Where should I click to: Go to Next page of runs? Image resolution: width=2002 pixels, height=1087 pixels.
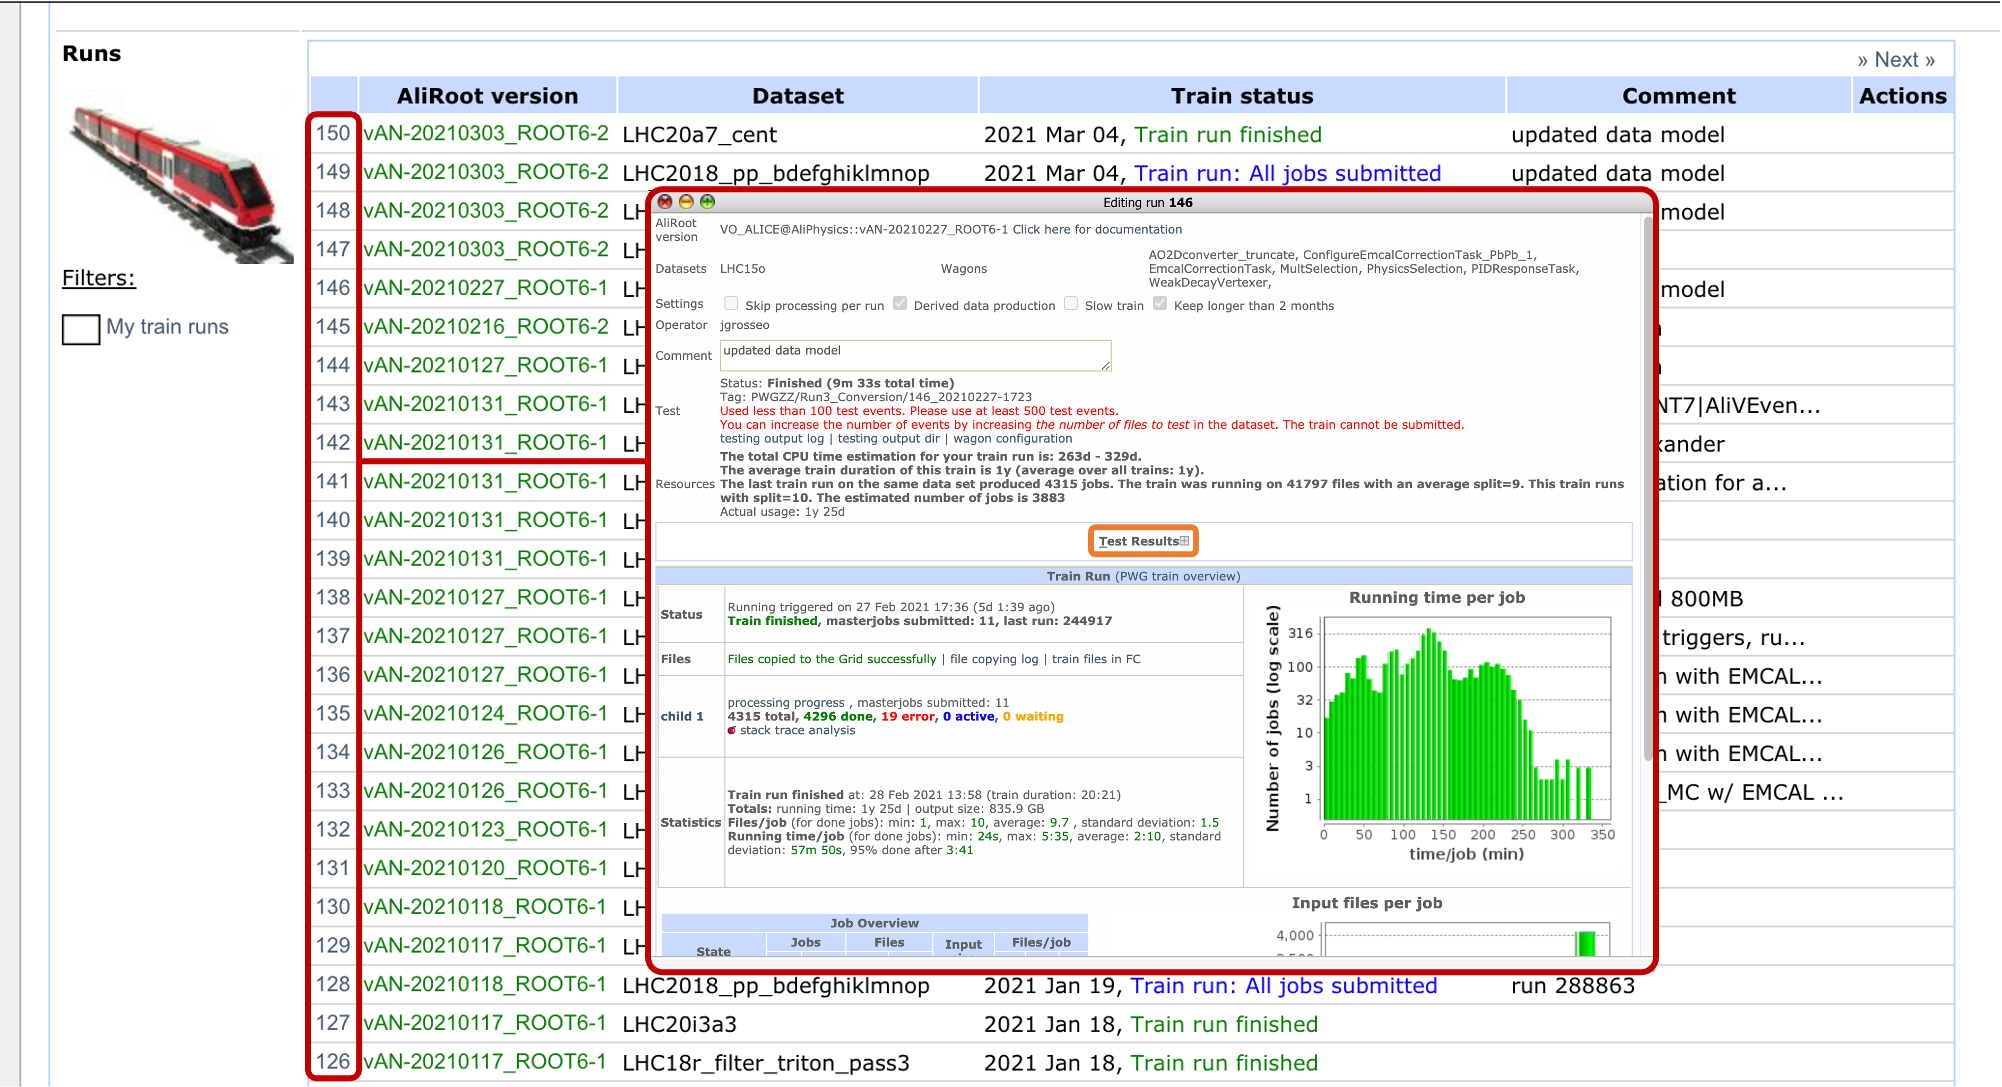point(1895,60)
